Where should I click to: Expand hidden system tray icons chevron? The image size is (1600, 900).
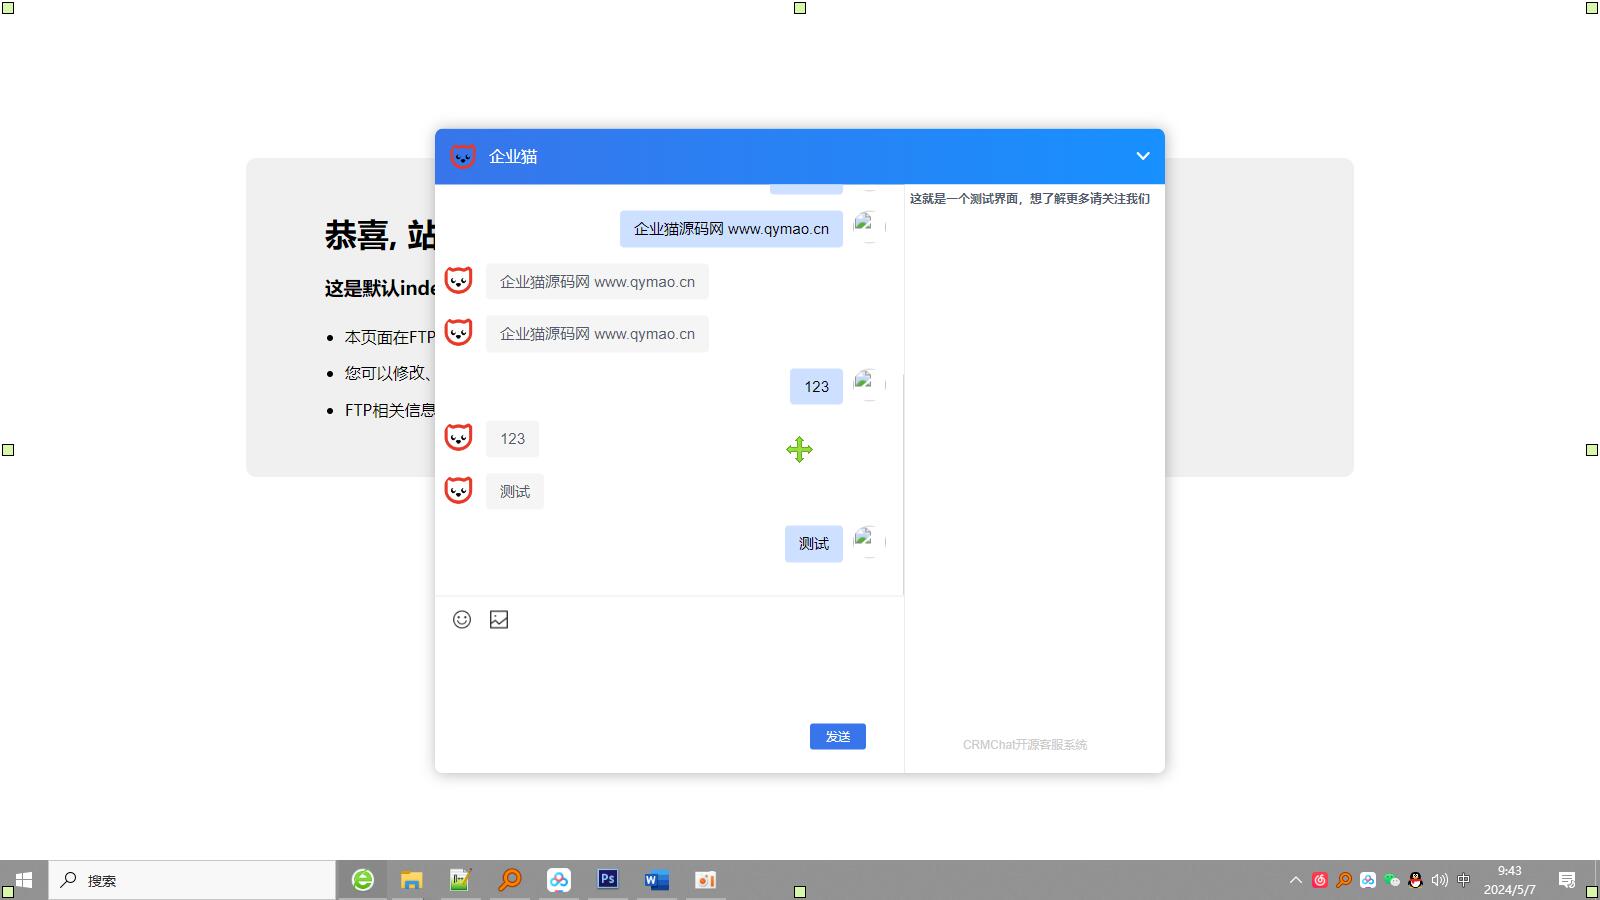[x=1295, y=880]
